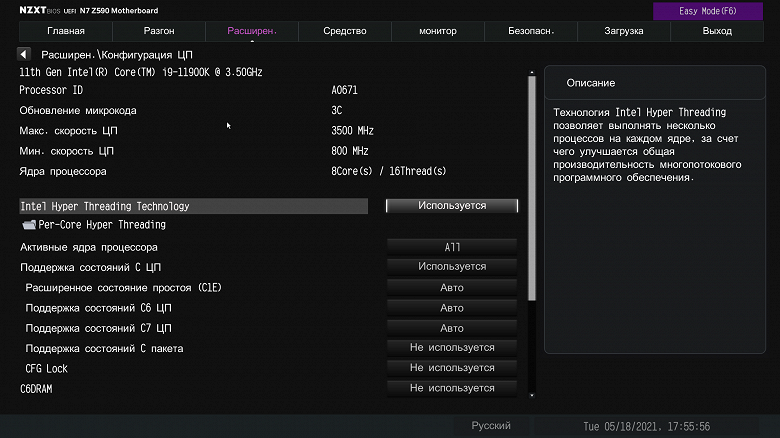The image size is (780, 438).
Task: Click Обновление микрокода value 3C
Action: [x=337, y=110]
